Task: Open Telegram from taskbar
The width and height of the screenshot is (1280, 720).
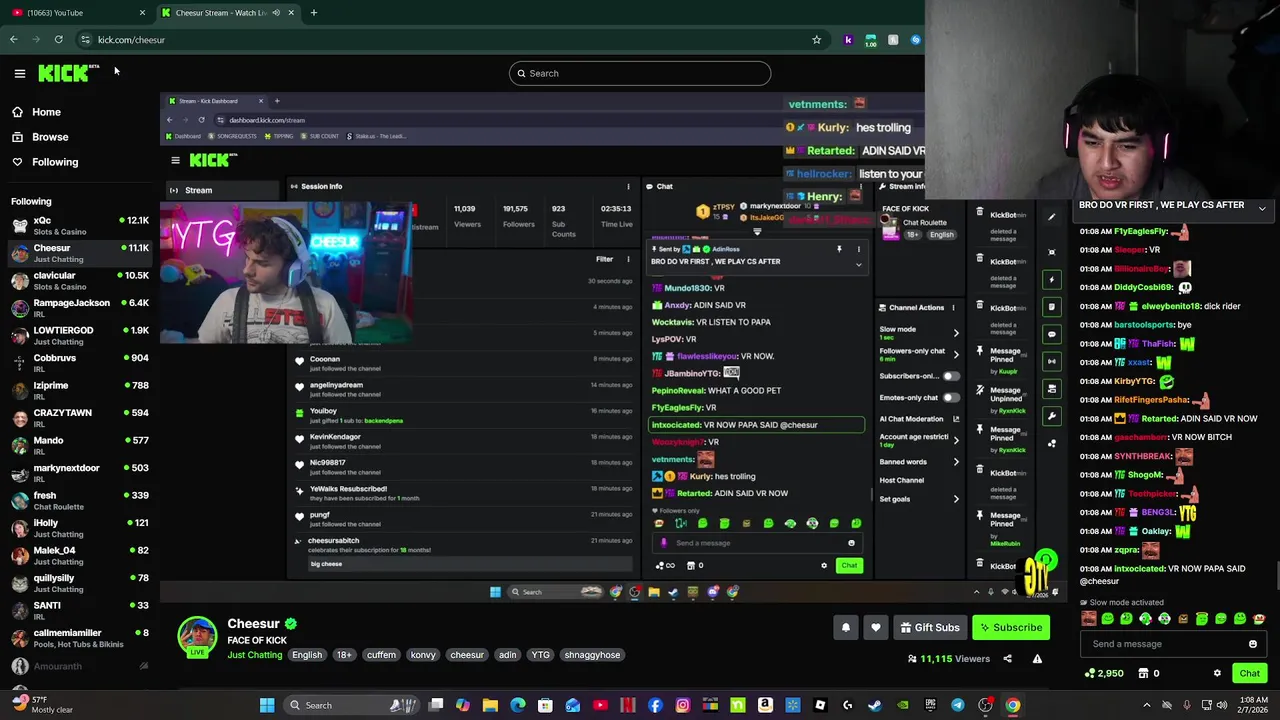Action: (x=957, y=705)
